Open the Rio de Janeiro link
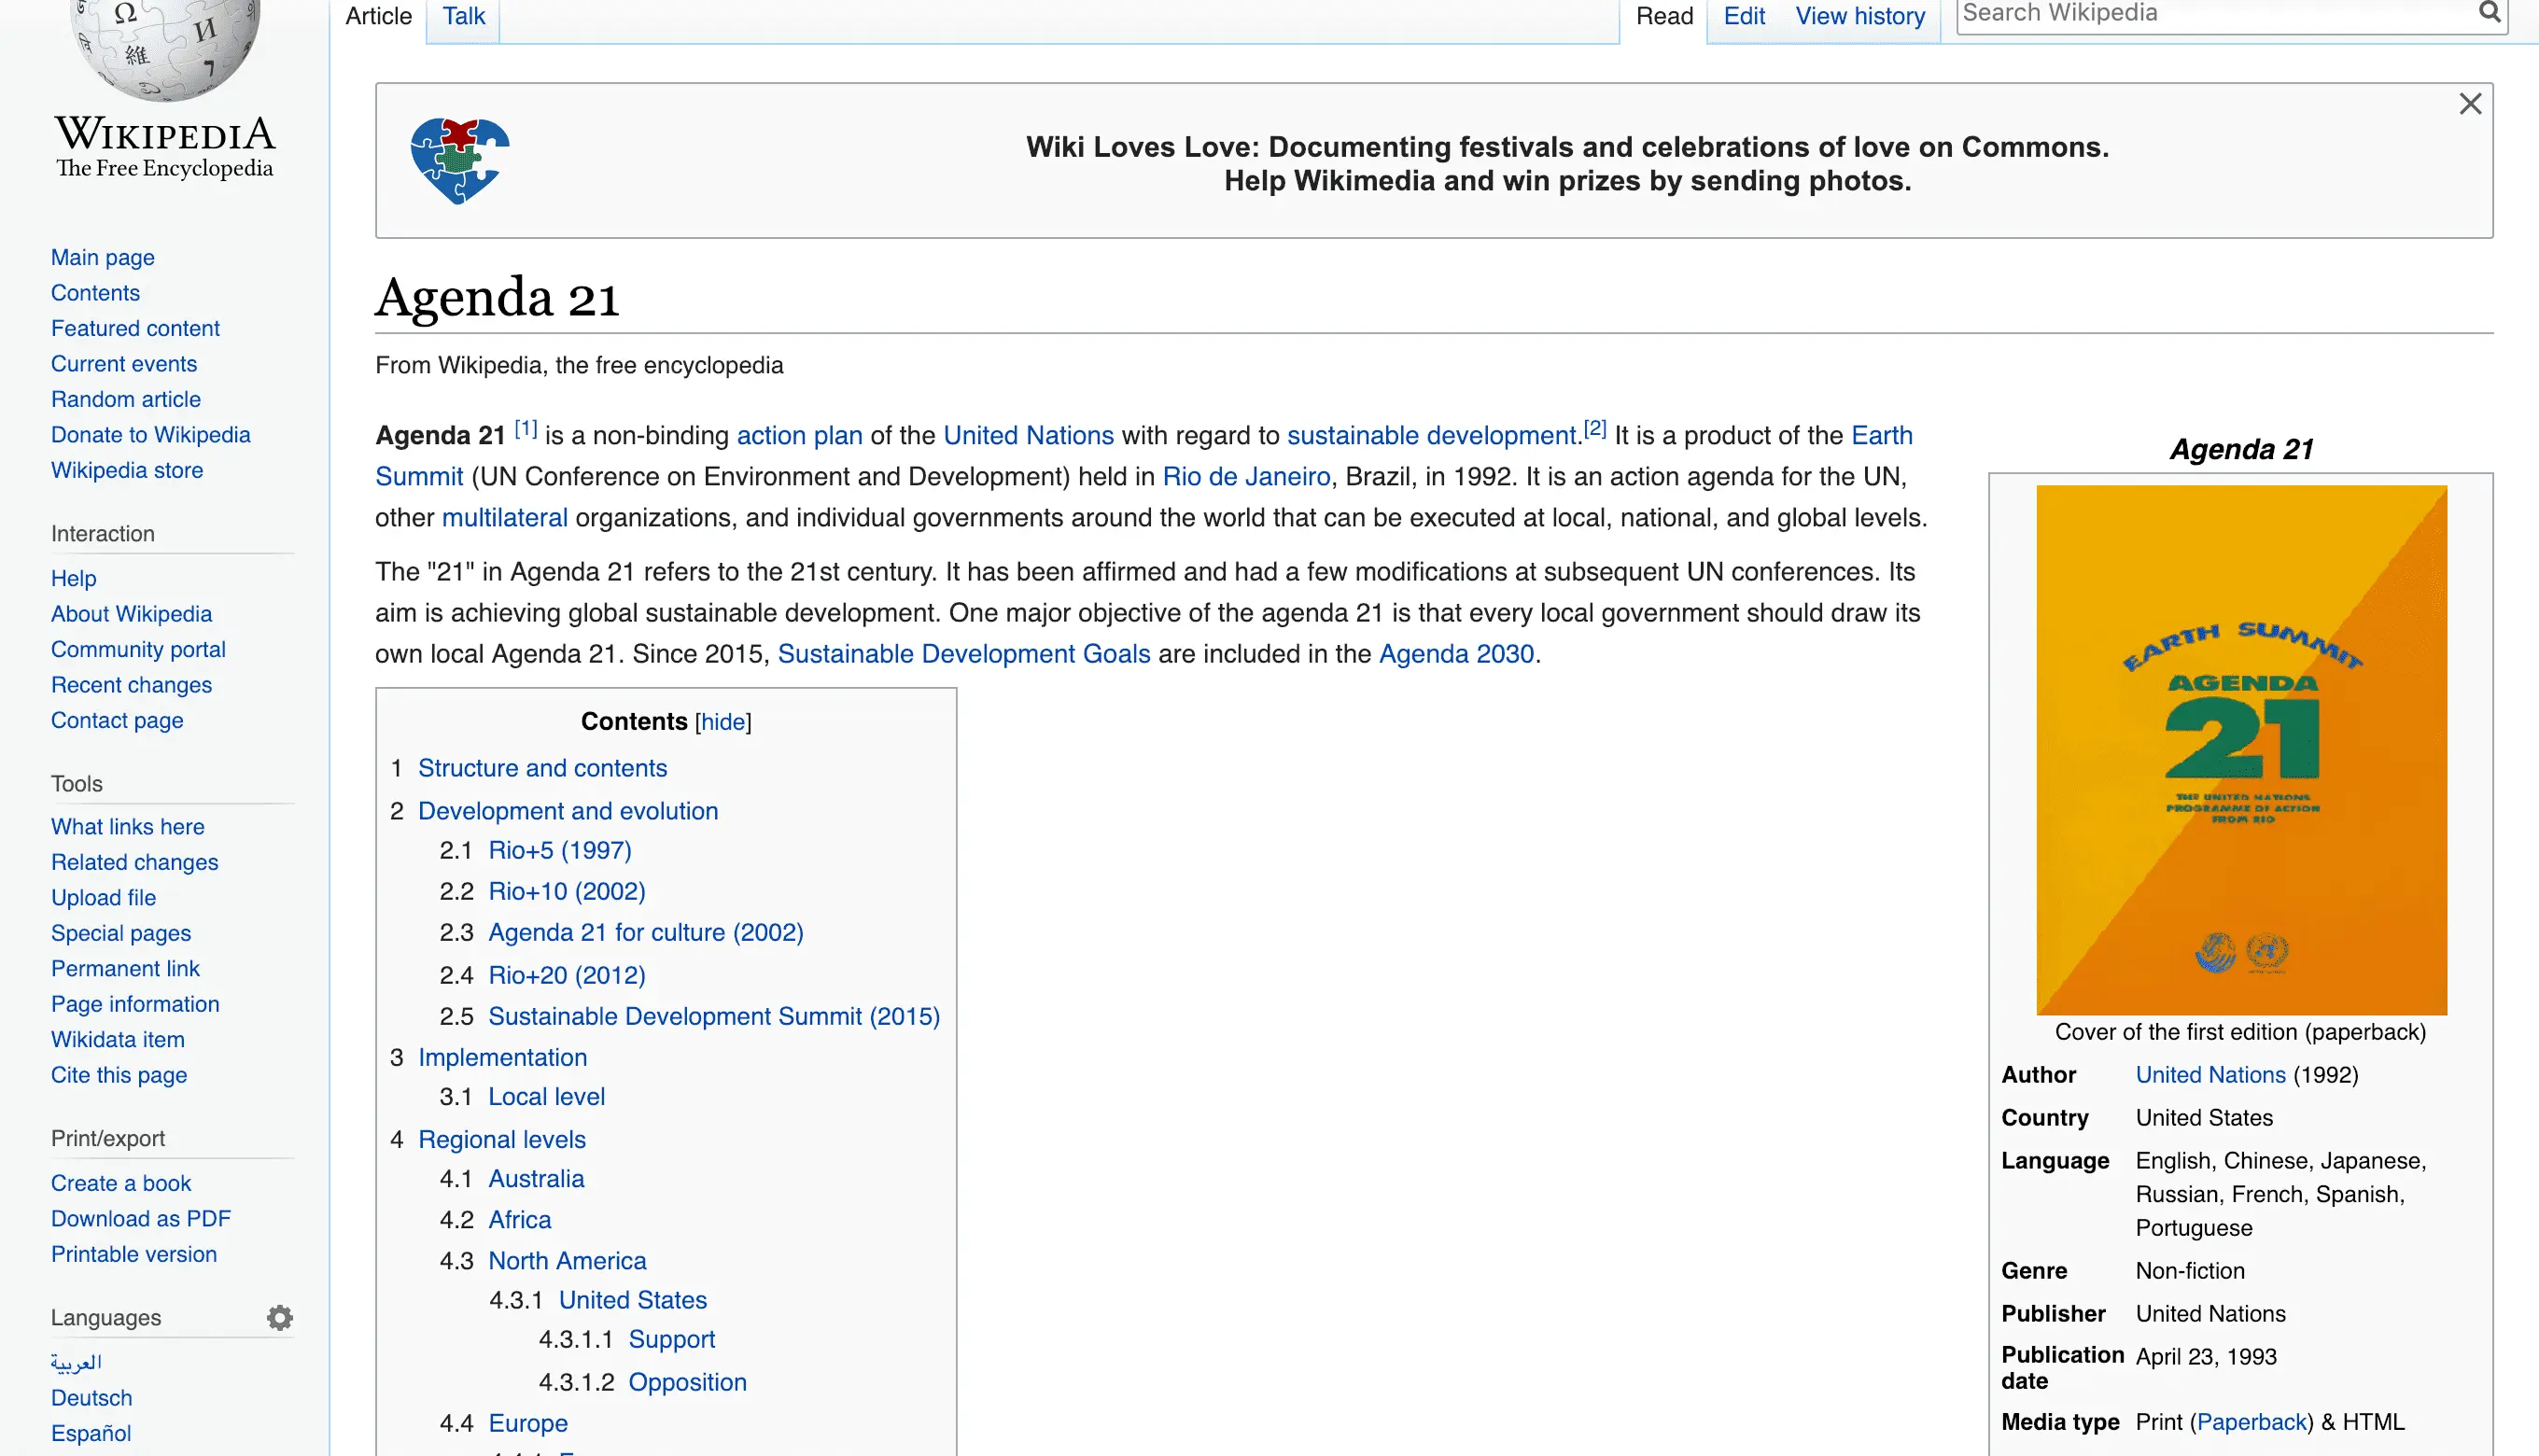This screenshot has height=1456, width=2539. [x=1245, y=476]
